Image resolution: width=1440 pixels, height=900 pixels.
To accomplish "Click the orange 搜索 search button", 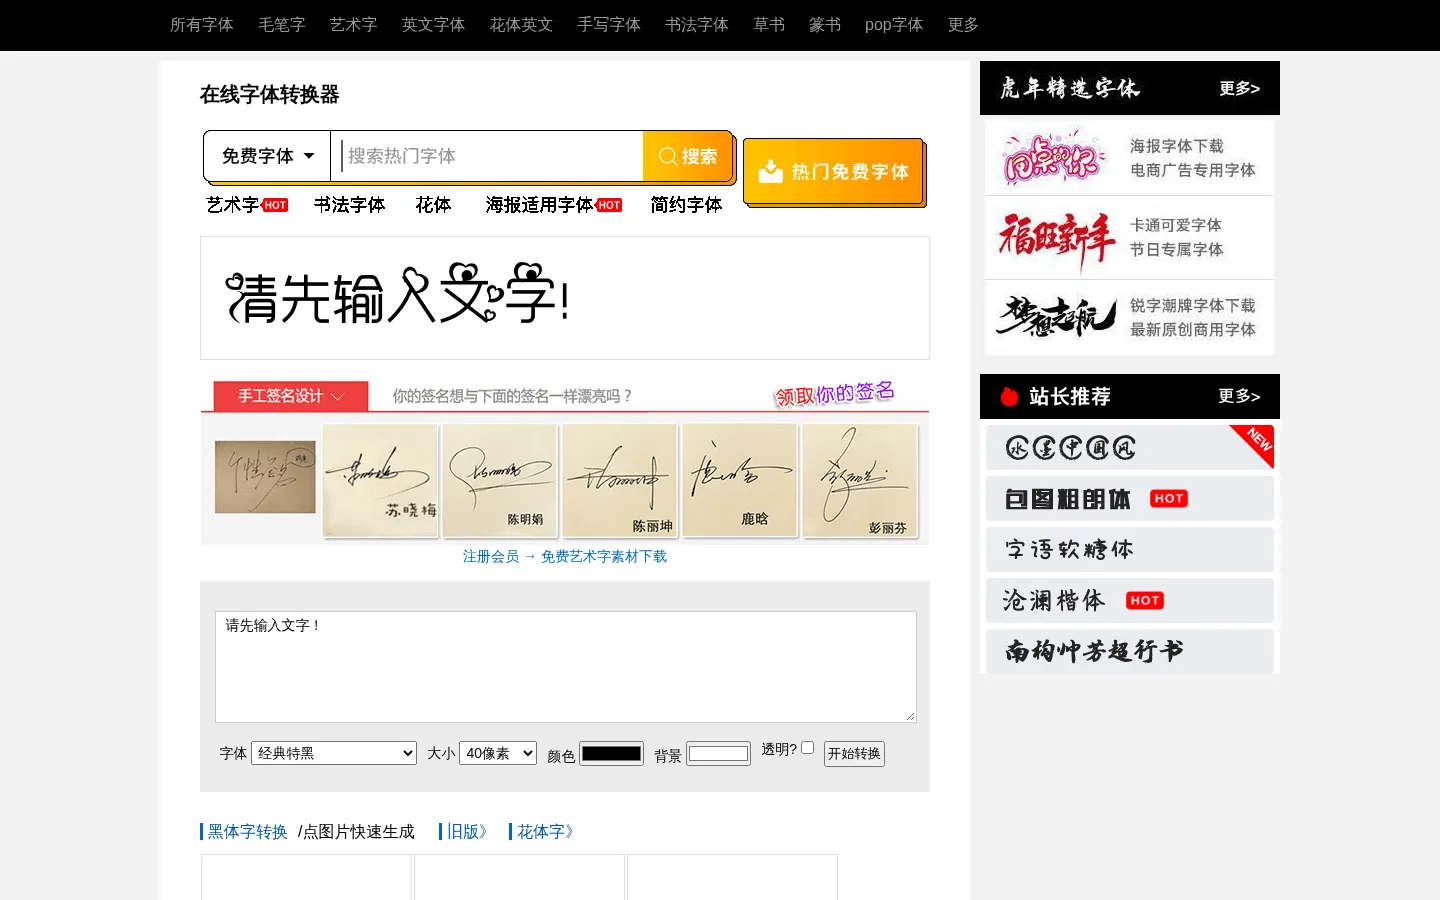I will click(x=688, y=156).
